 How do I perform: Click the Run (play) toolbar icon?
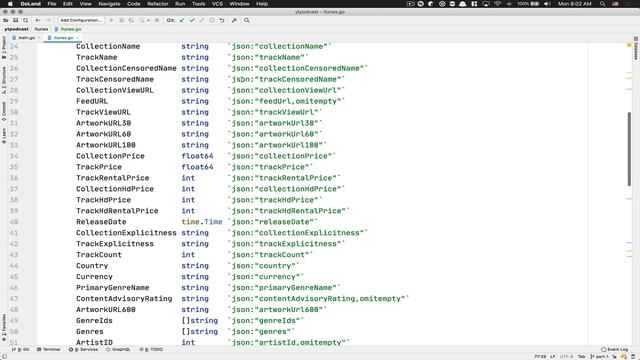111,20
